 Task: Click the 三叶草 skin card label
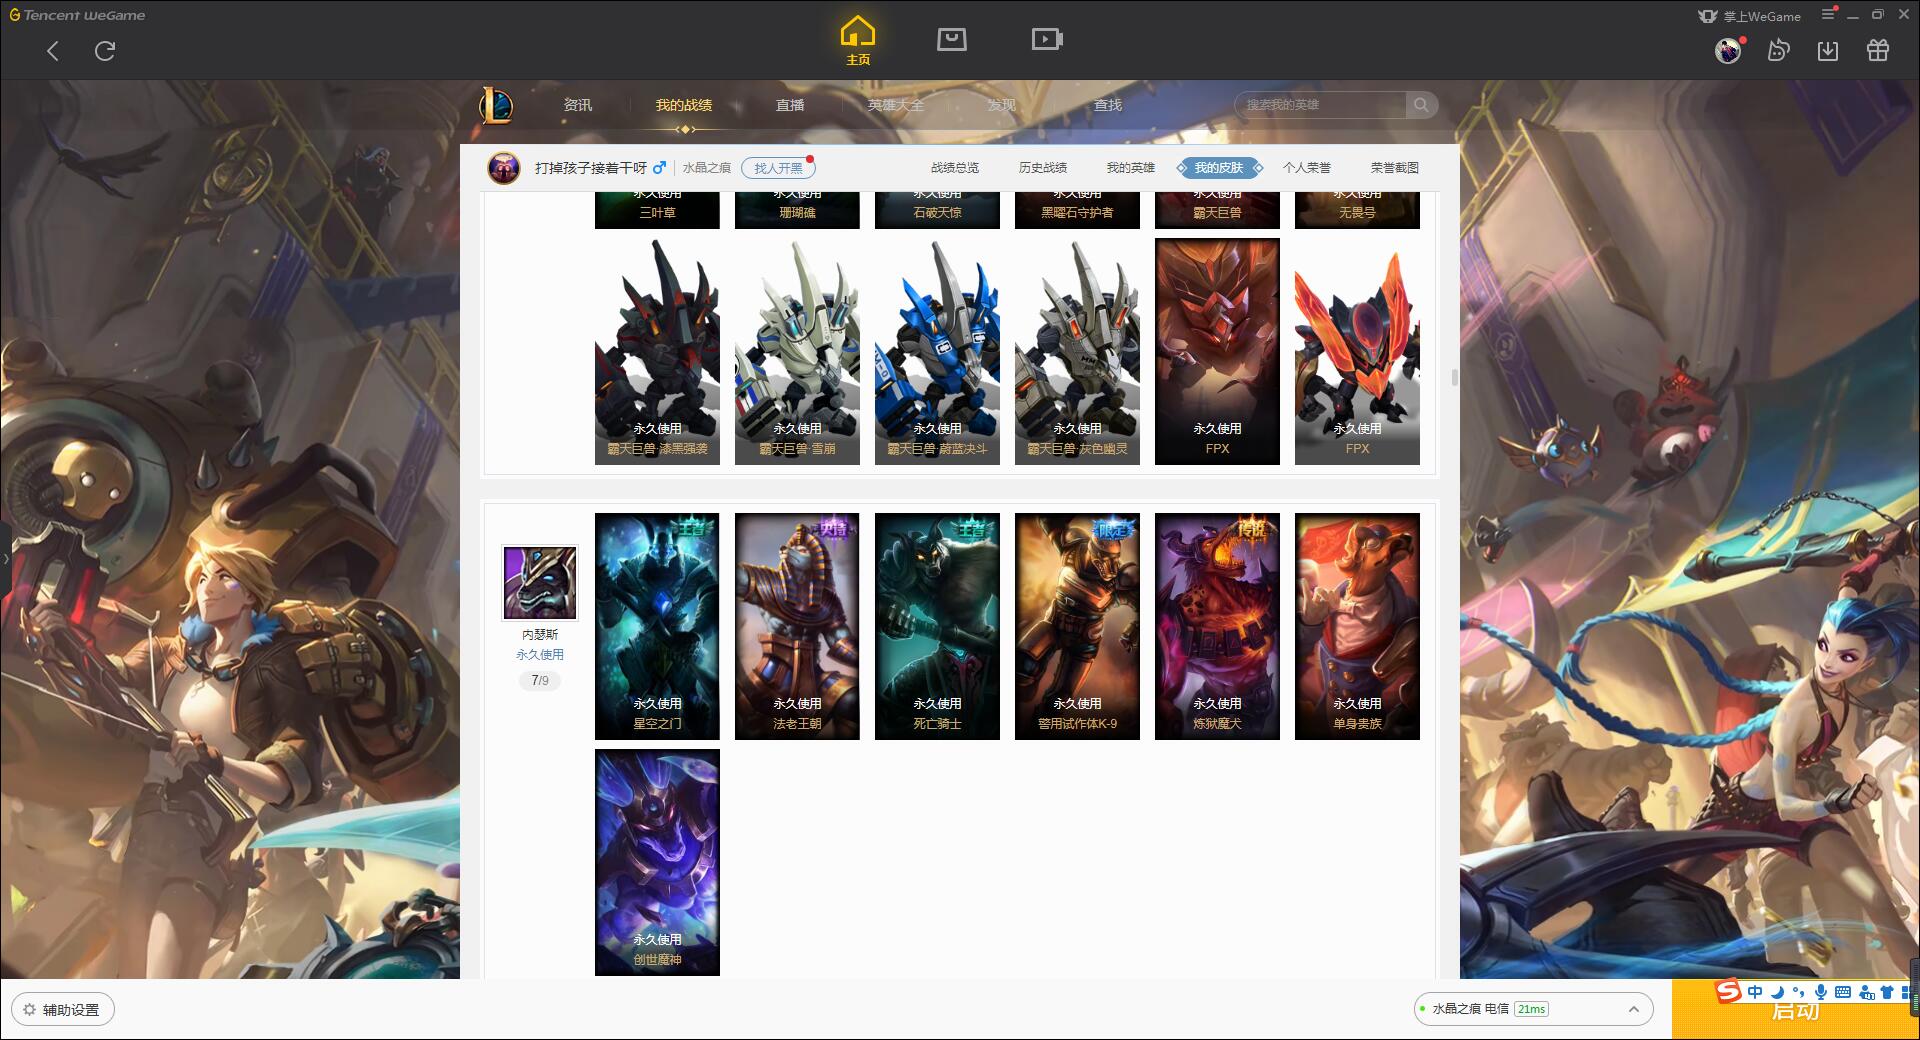click(657, 212)
